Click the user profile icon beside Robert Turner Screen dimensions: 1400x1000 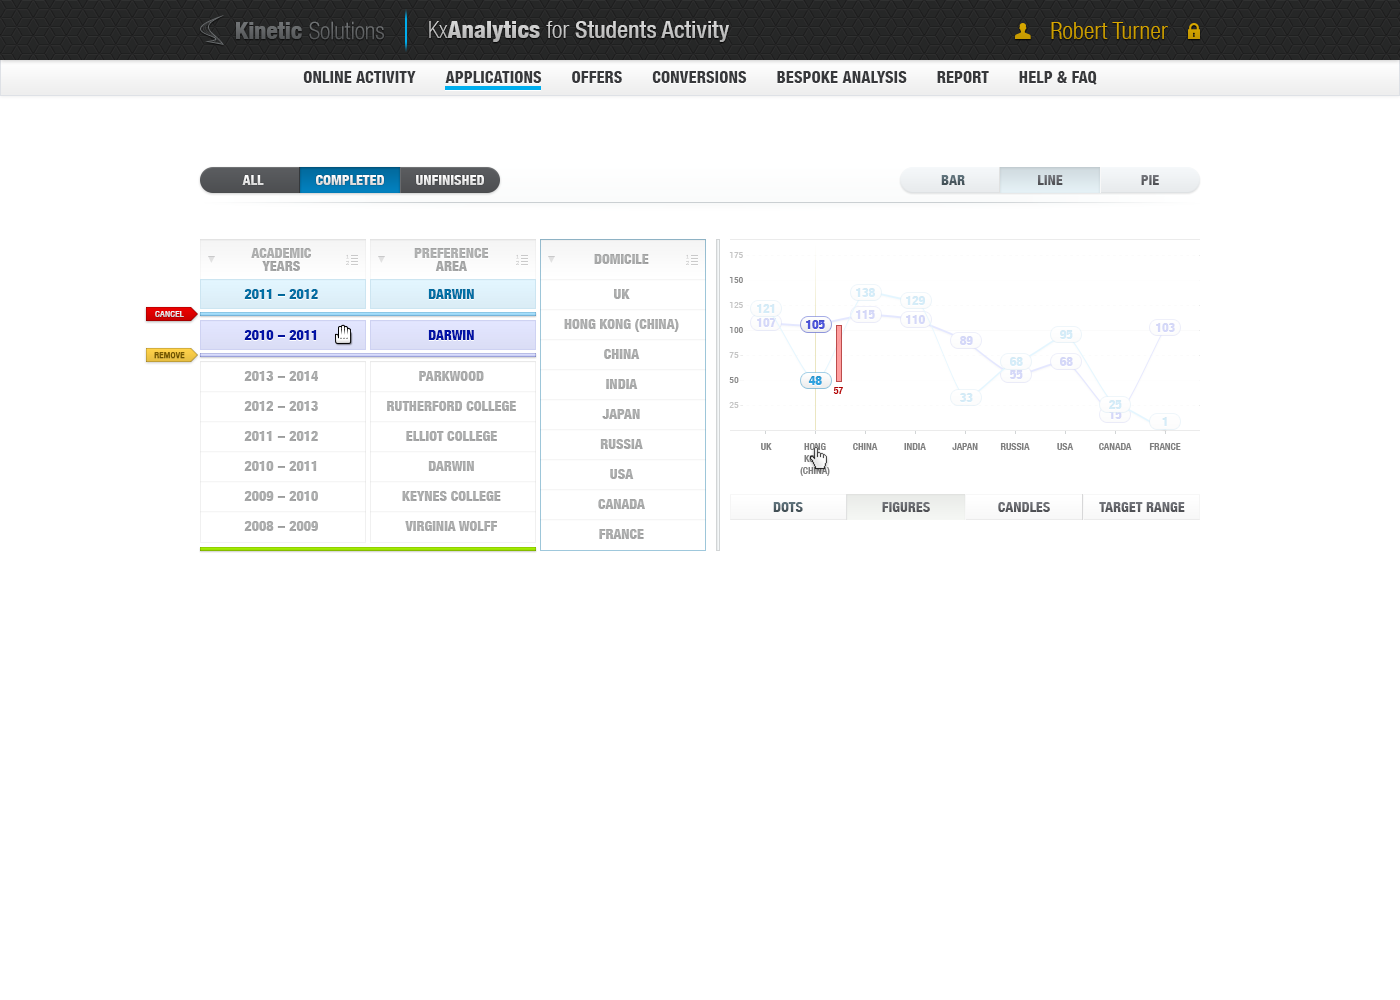1022,31
